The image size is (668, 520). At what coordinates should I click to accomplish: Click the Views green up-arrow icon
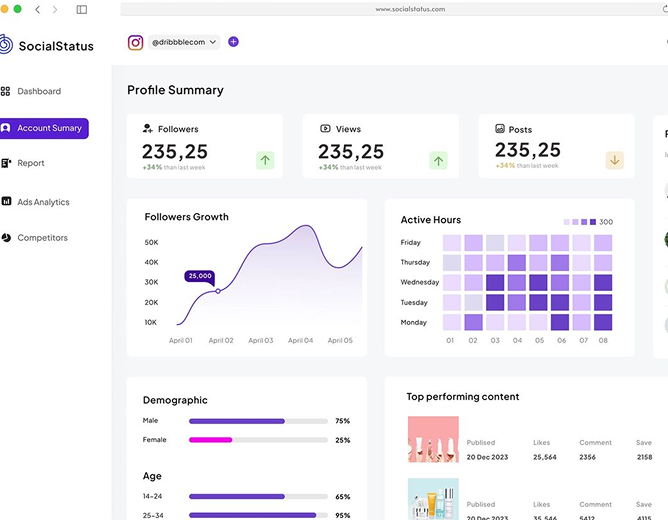pyautogui.click(x=438, y=161)
